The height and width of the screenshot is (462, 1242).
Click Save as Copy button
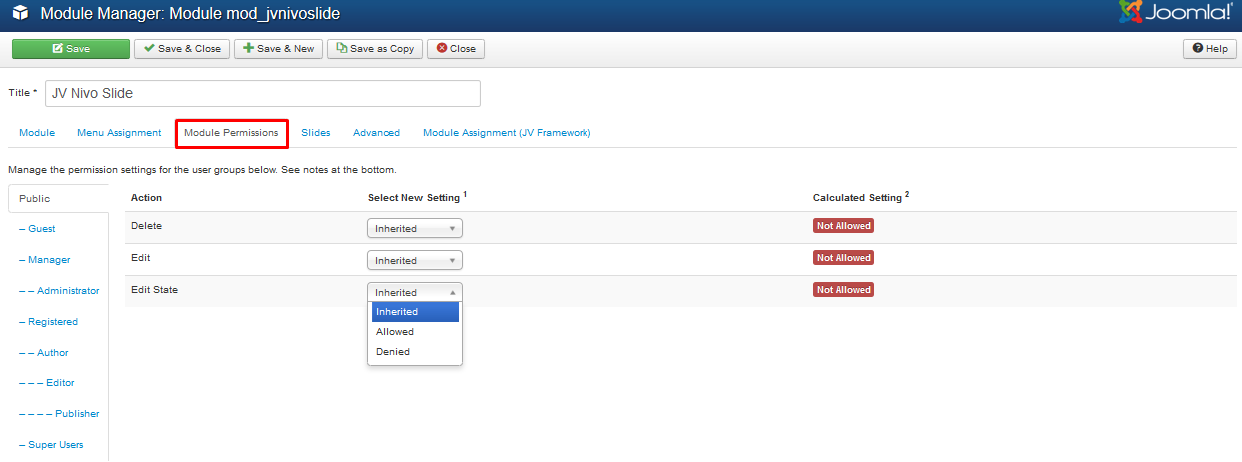375,49
